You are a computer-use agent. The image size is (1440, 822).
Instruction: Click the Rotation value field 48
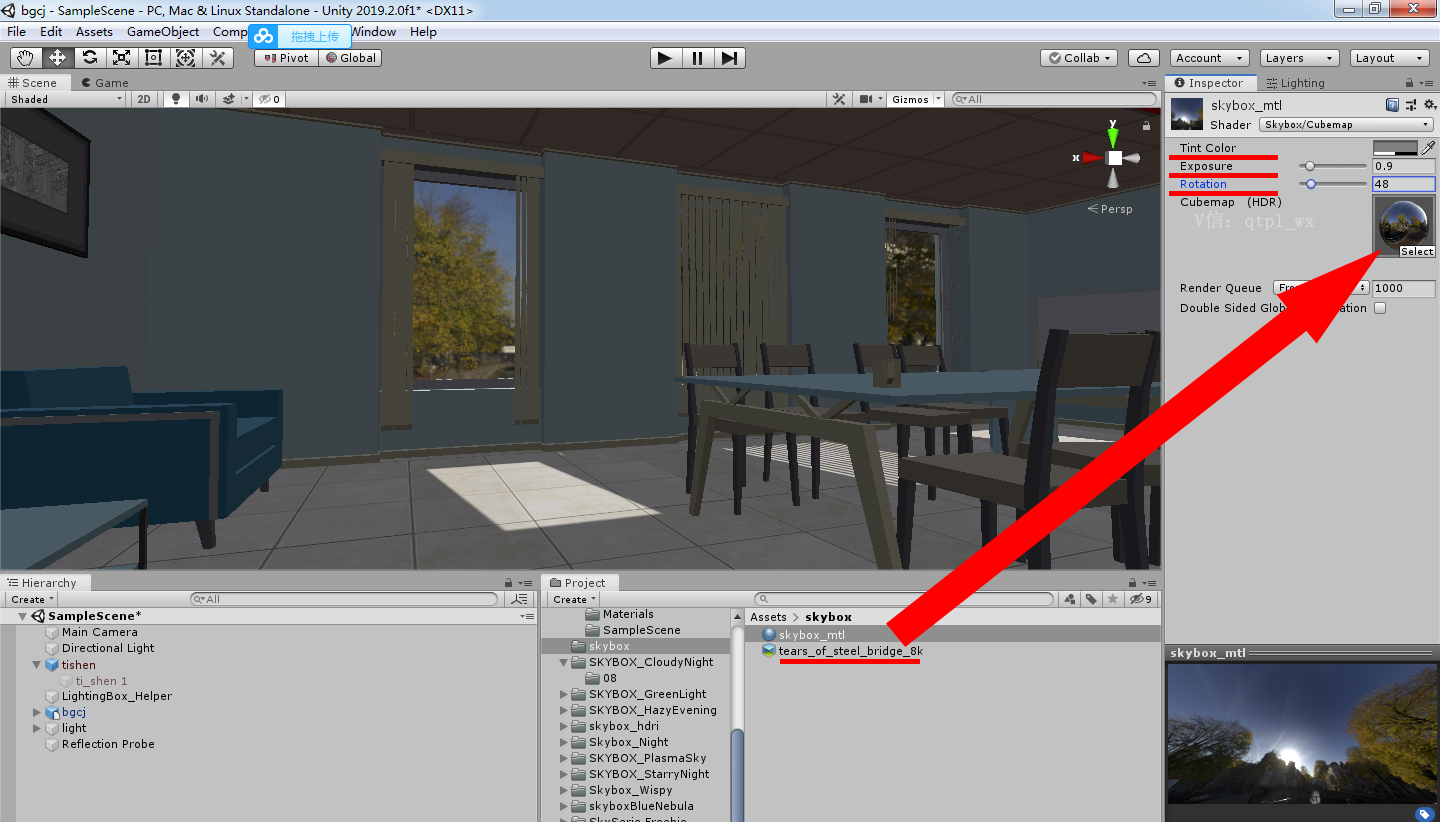(1404, 184)
